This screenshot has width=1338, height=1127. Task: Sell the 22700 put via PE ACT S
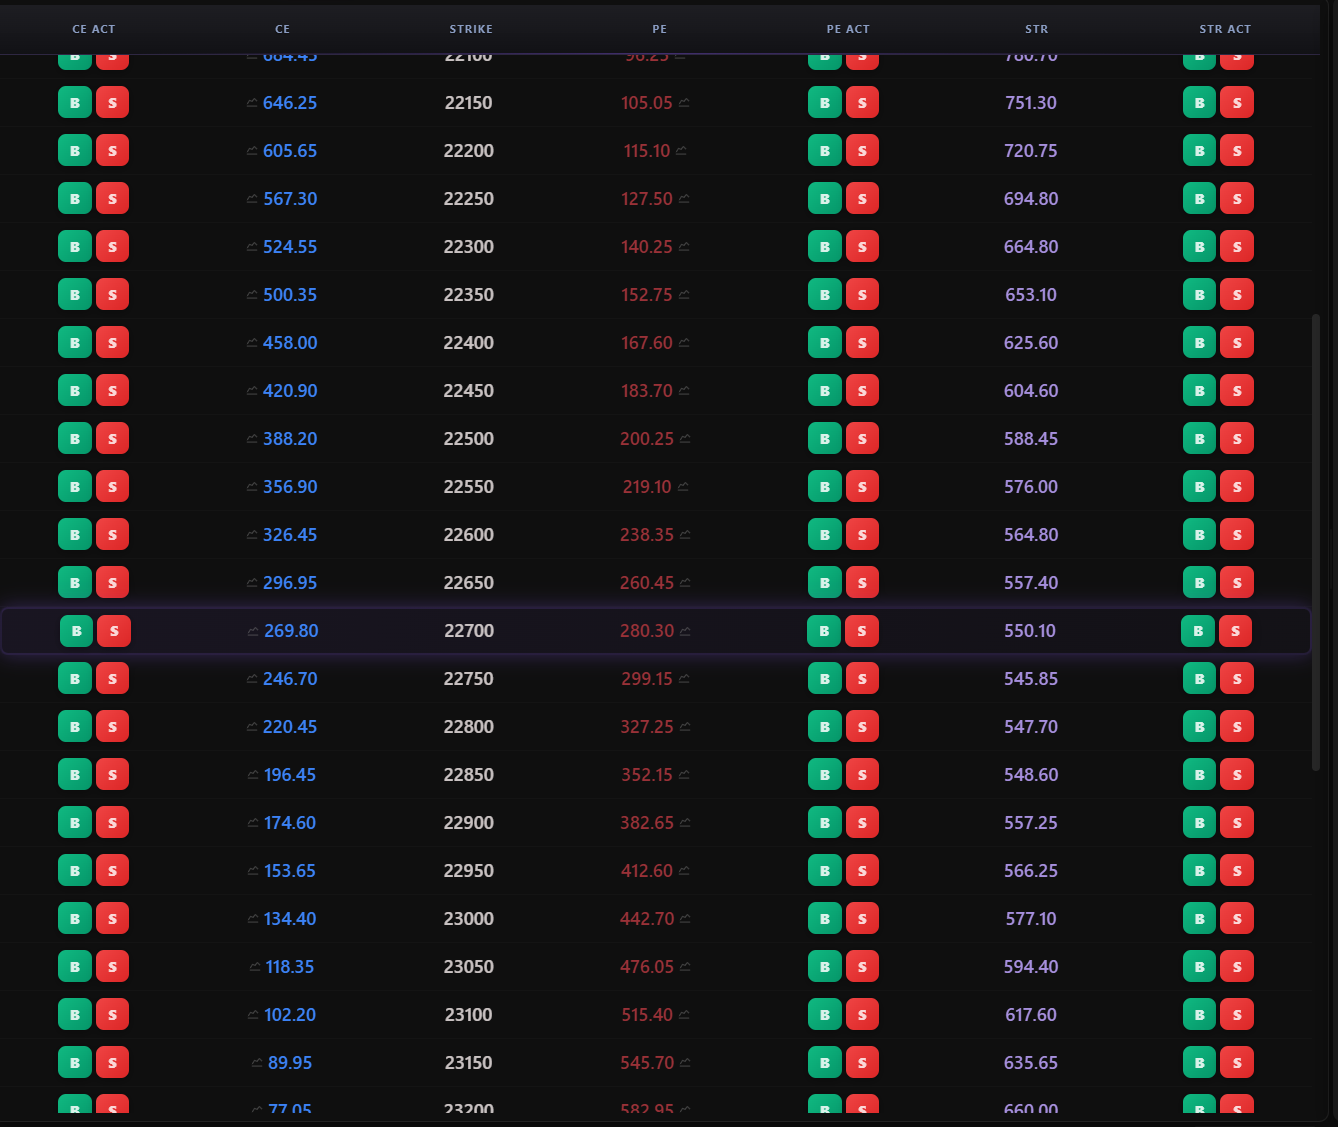pyautogui.click(x=862, y=631)
